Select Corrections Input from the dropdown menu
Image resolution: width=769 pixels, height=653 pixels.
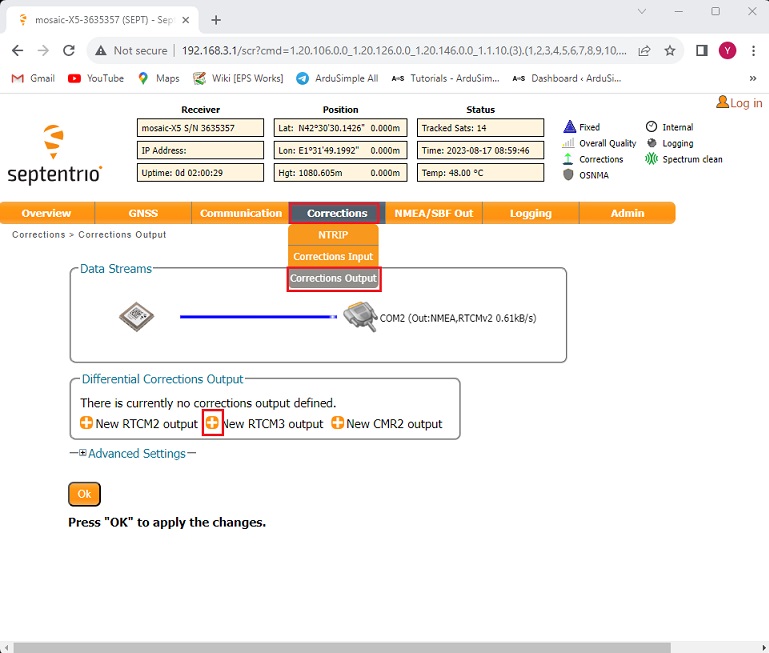(333, 257)
